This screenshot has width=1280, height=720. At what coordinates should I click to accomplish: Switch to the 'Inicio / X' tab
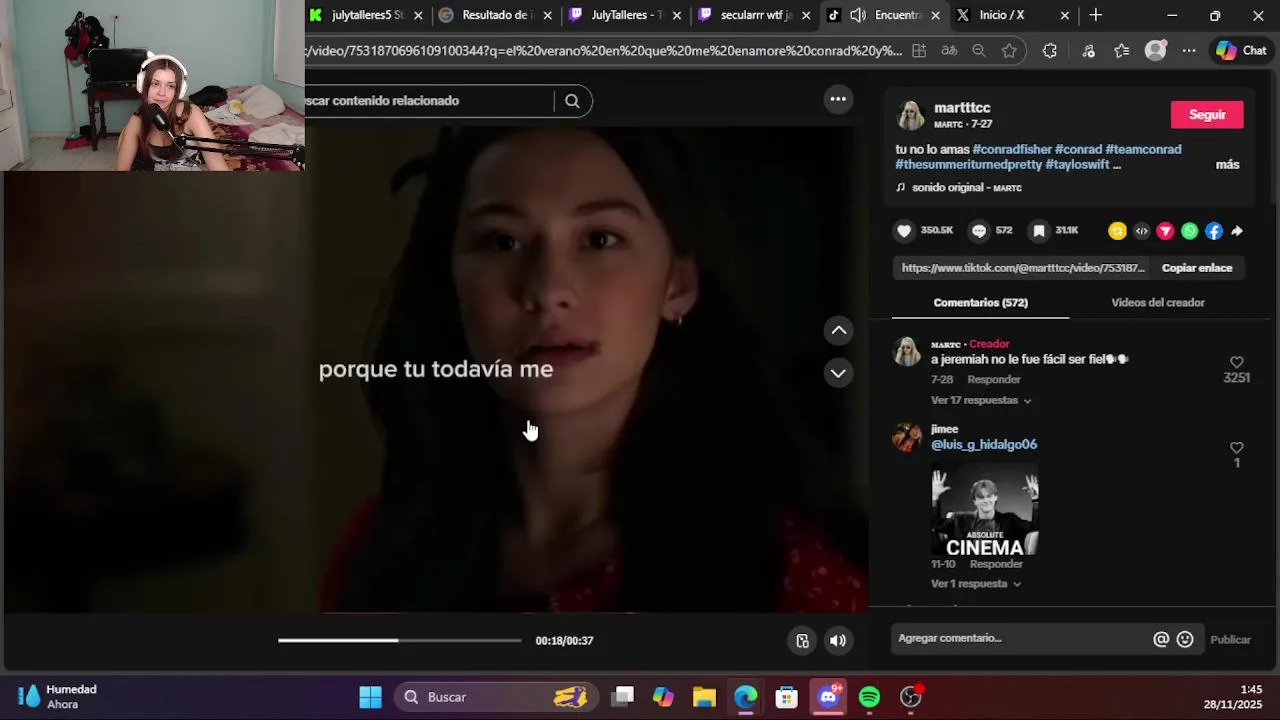(x=1012, y=15)
